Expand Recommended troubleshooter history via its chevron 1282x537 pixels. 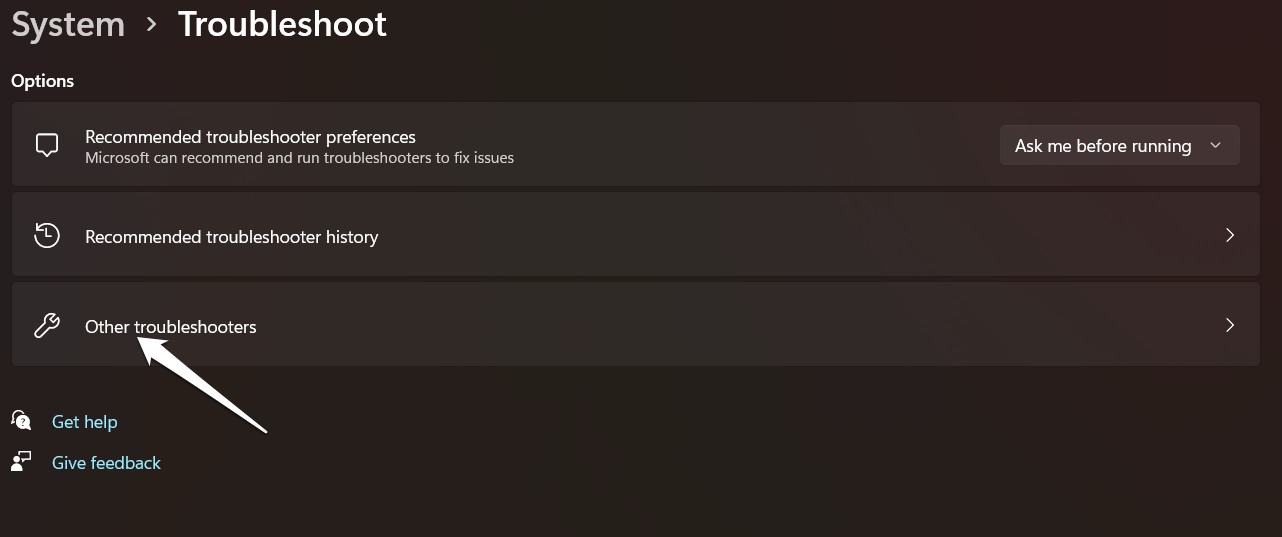point(1230,236)
